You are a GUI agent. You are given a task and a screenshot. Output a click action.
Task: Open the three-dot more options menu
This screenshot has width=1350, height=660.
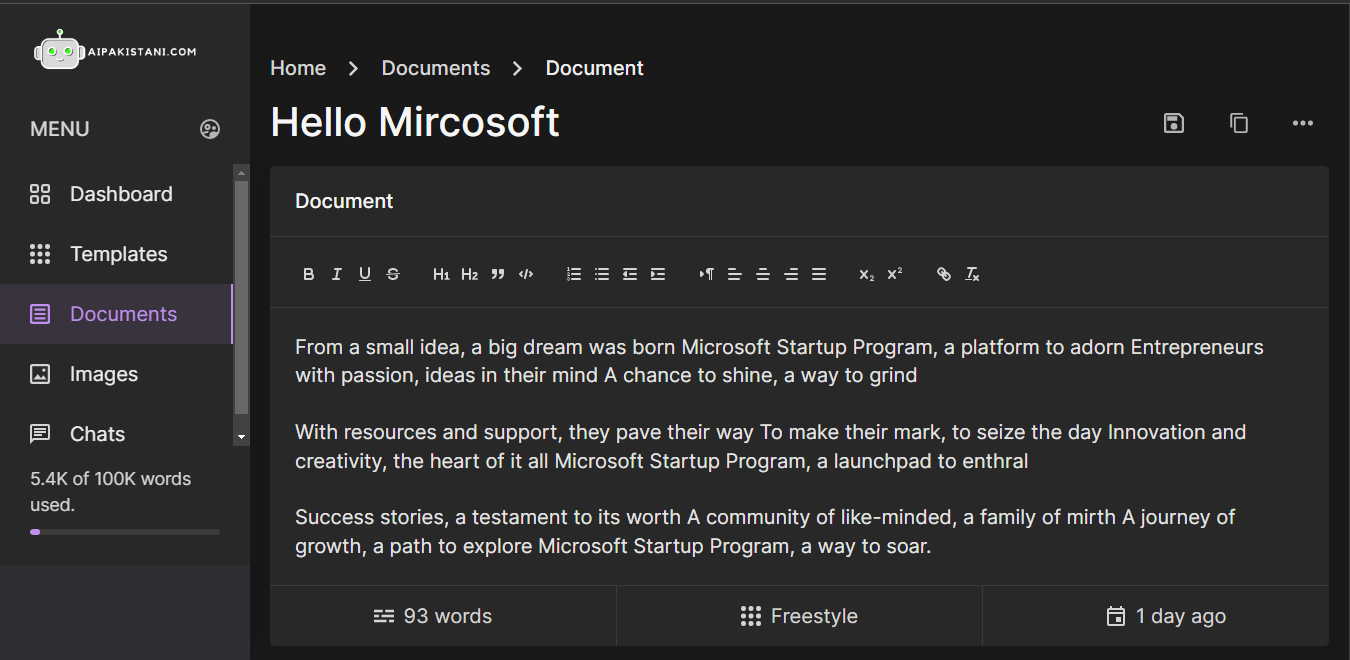pos(1302,123)
